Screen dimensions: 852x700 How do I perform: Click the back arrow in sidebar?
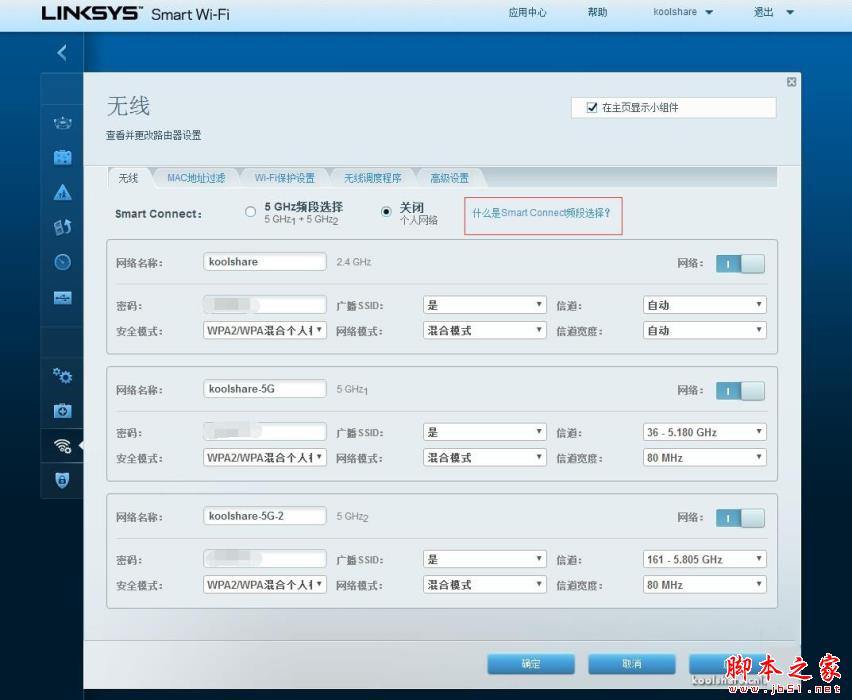(x=62, y=53)
